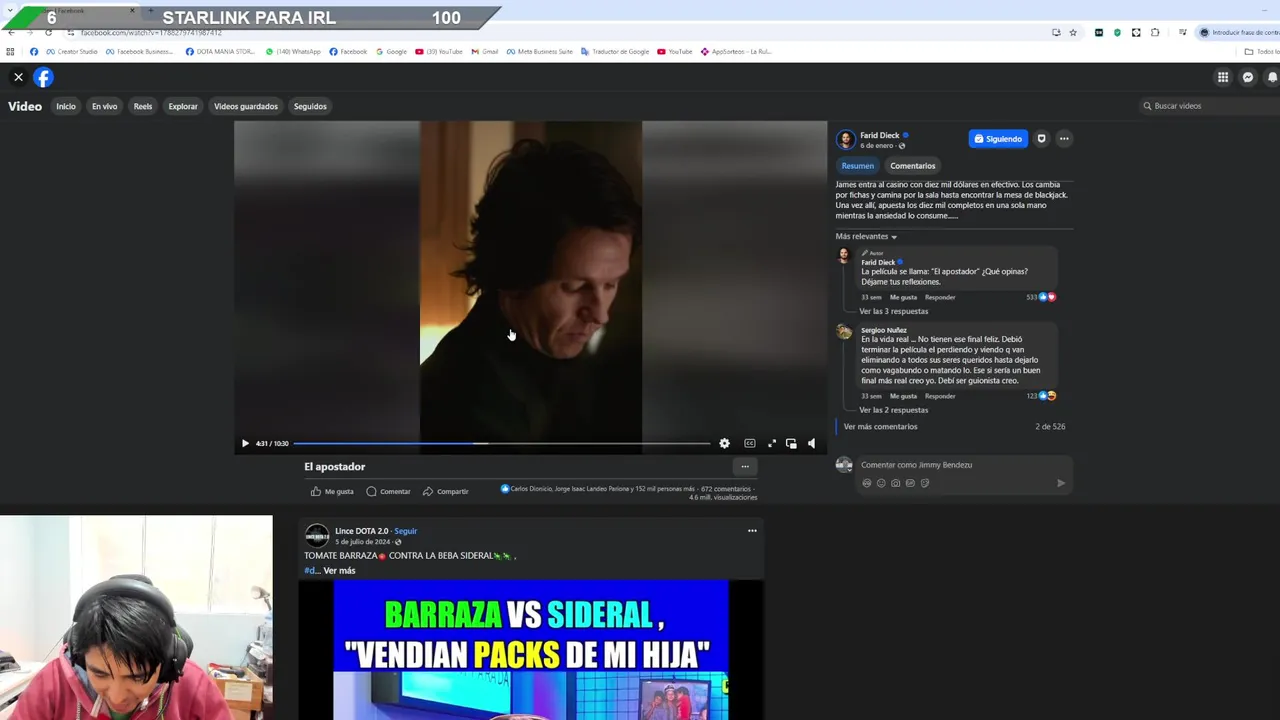This screenshot has height=720, width=1280.
Task: Switch to the Comentarios tab
Action: pos(913,166)
